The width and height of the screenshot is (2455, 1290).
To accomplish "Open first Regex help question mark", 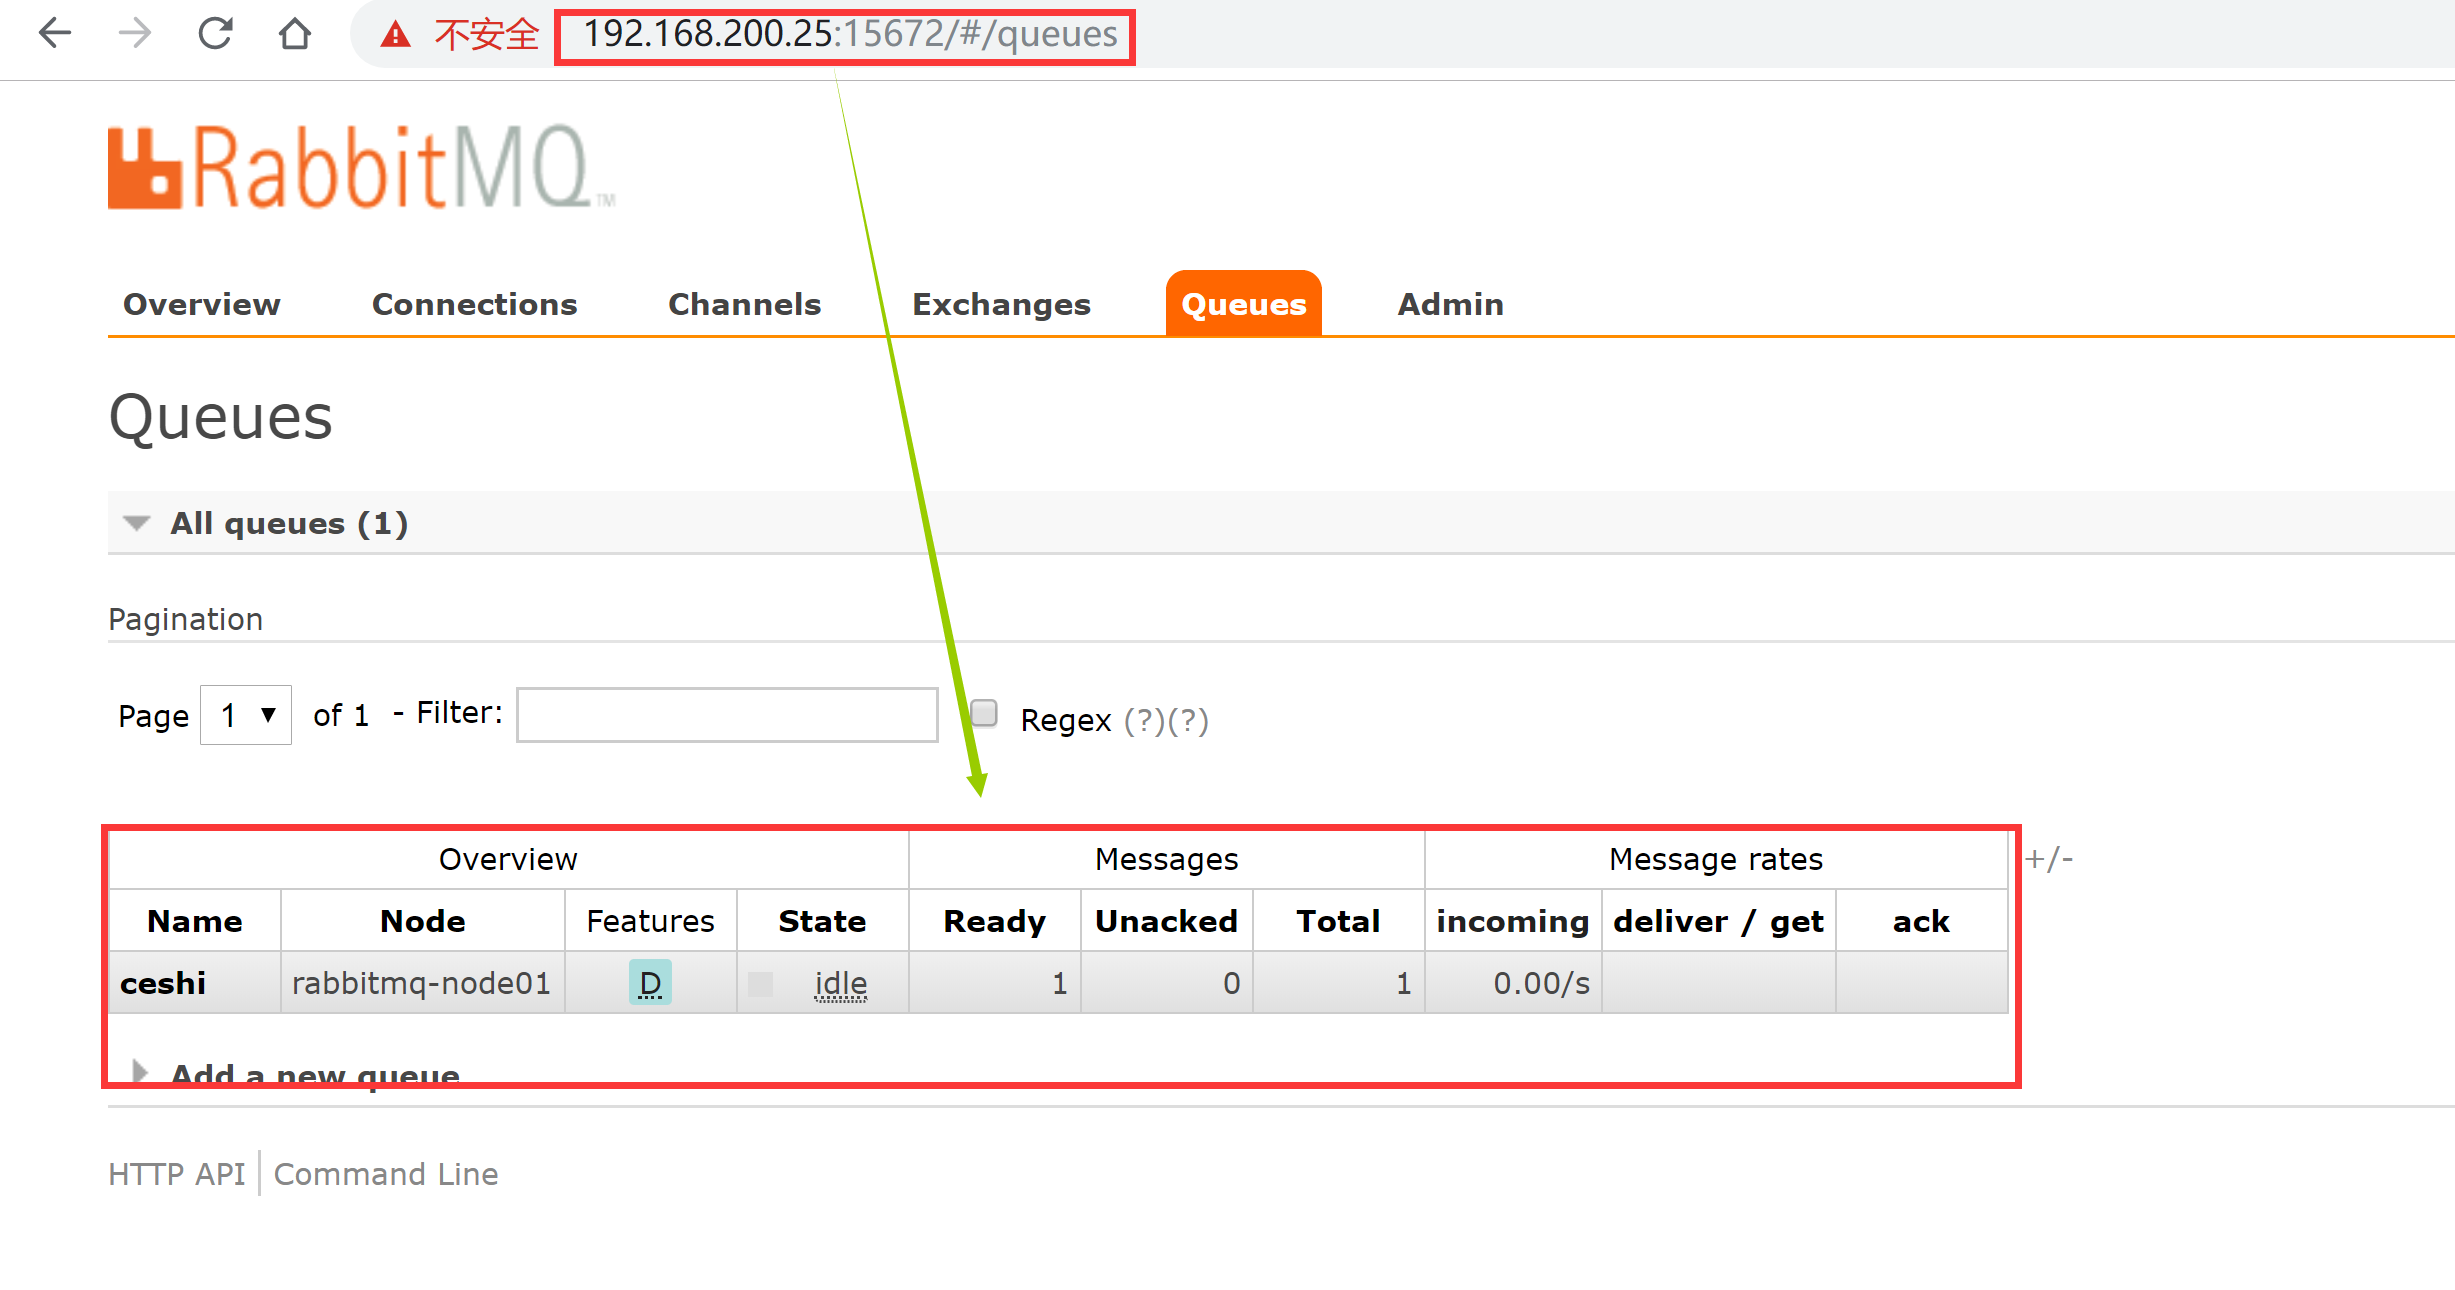I will pyautogui.click(x=1144, y=720).
